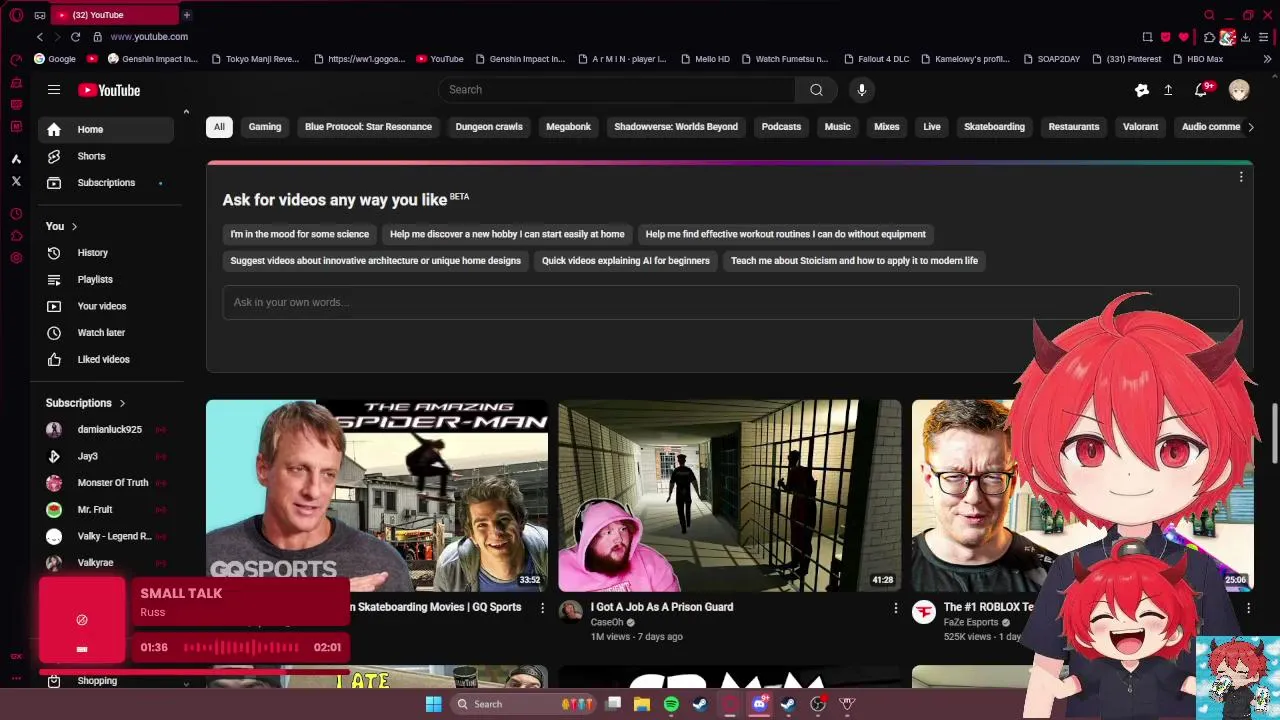Open the HBO Max bookmark
The image size is (1280, 720).
click(x=1197, y=59)
